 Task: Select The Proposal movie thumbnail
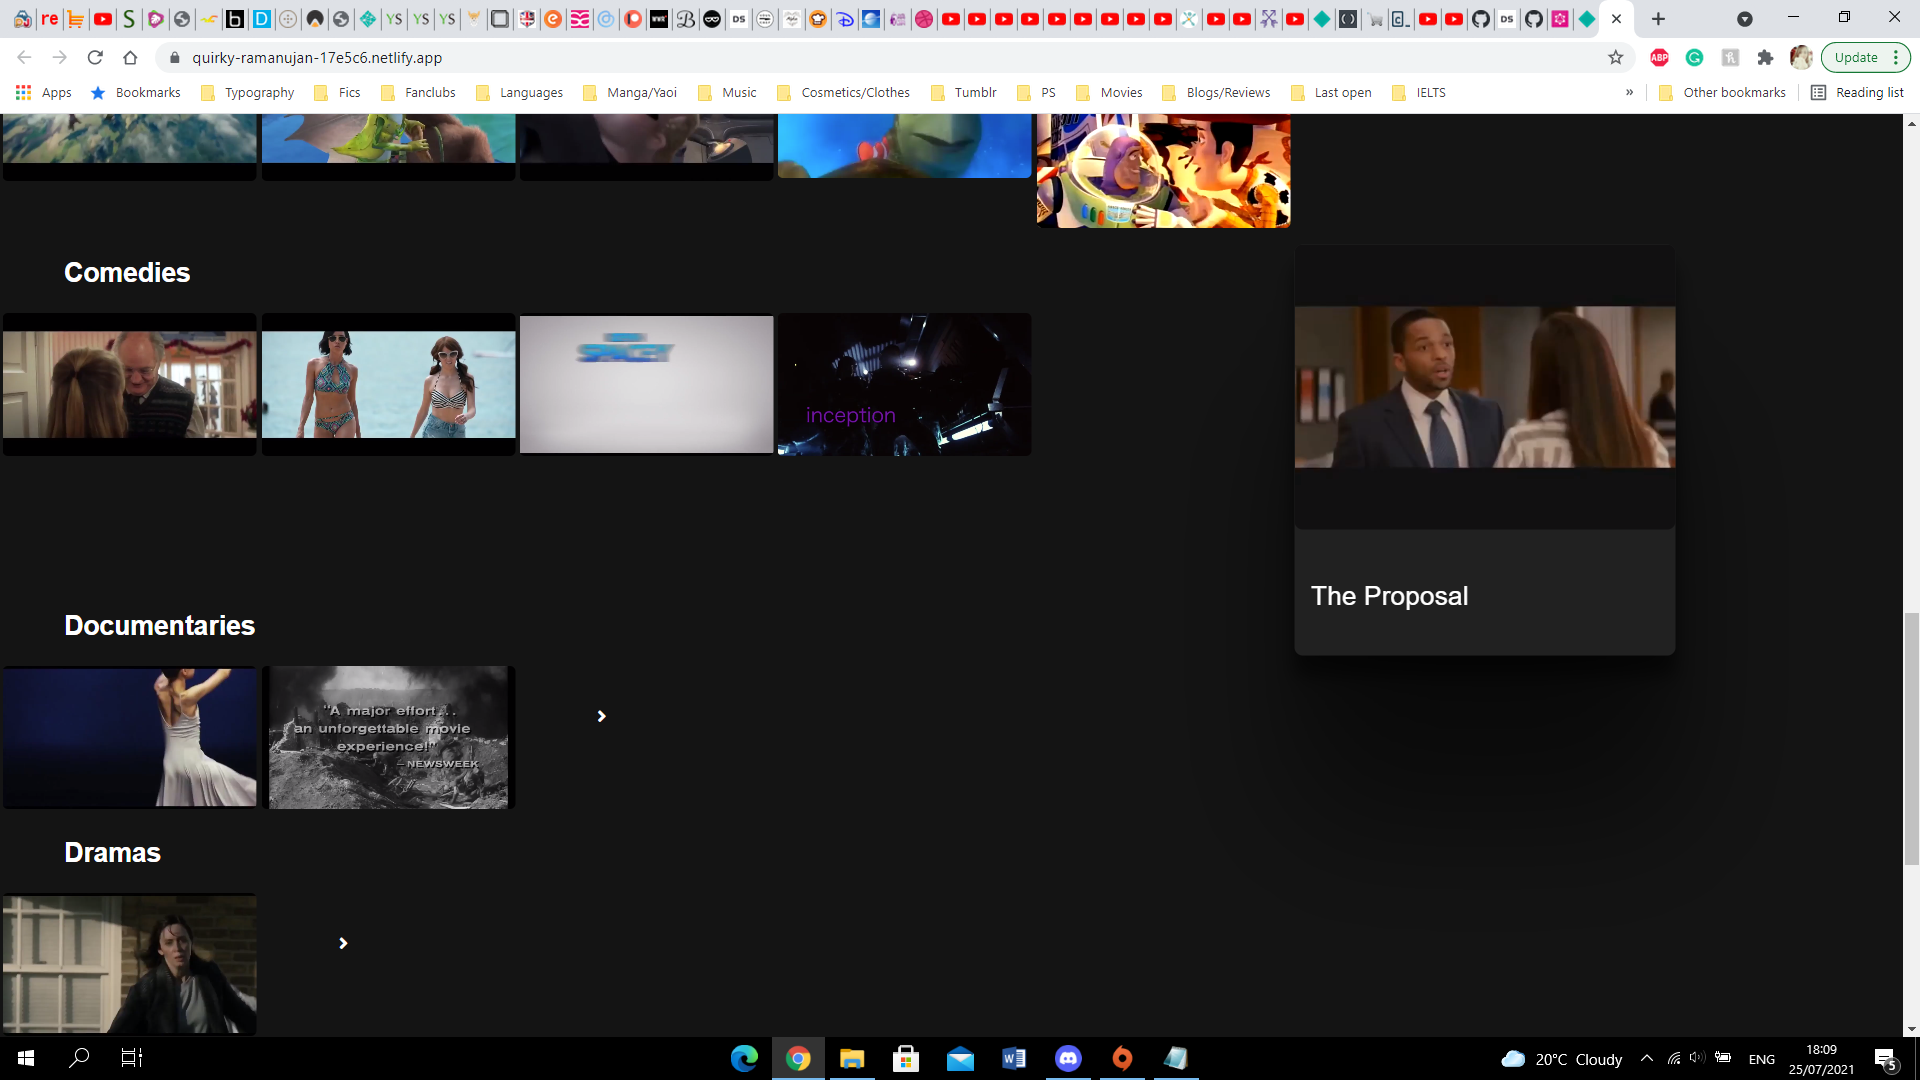pyautogui.click(x=1484, y=387)
